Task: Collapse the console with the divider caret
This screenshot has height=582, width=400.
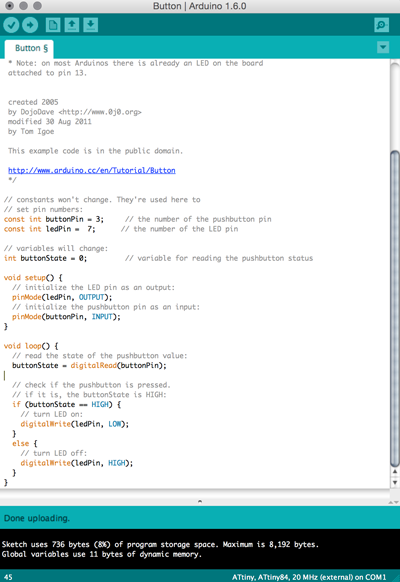Action: (x=200, y=501)
